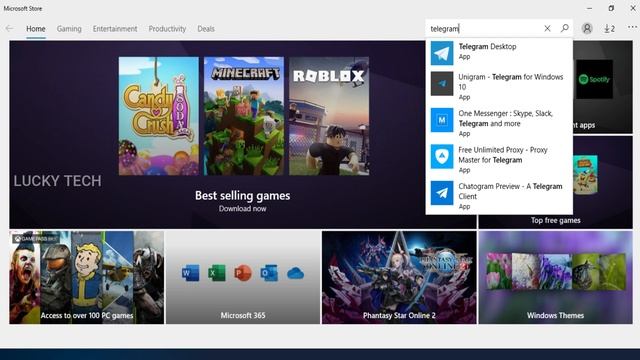The height and width of the screenshot is (360, 640).
Task: Select the Telegram Desktop suggestion
Action: pos(499,53)
